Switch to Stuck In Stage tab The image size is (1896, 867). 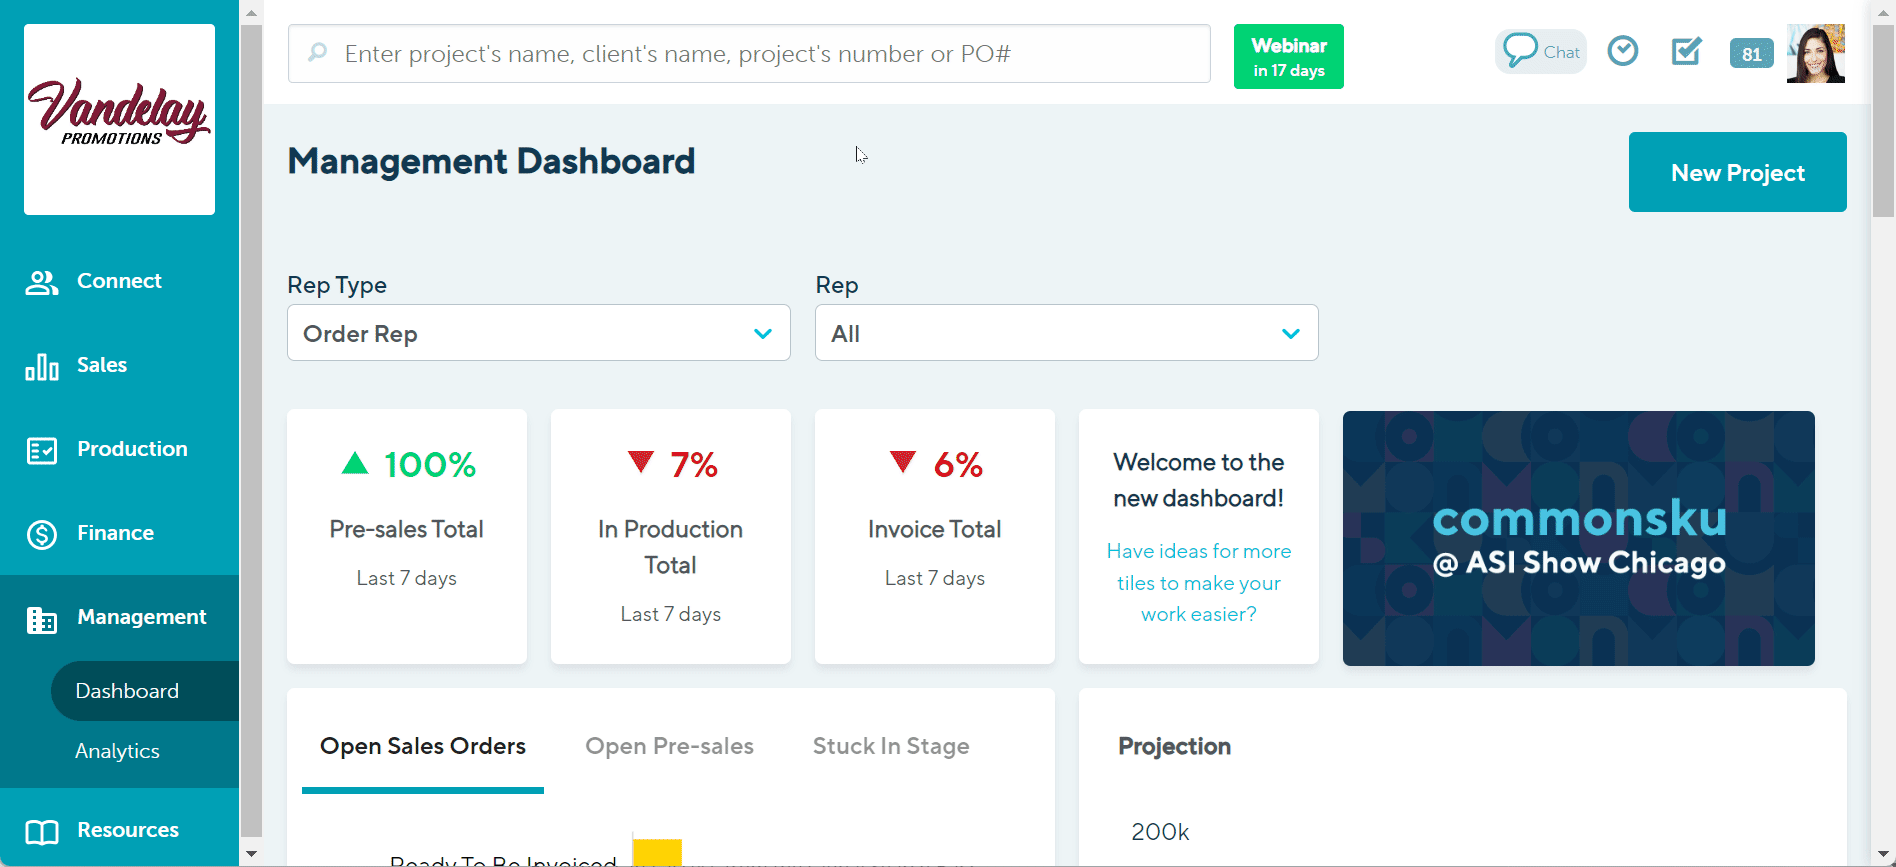coord(891,746)
